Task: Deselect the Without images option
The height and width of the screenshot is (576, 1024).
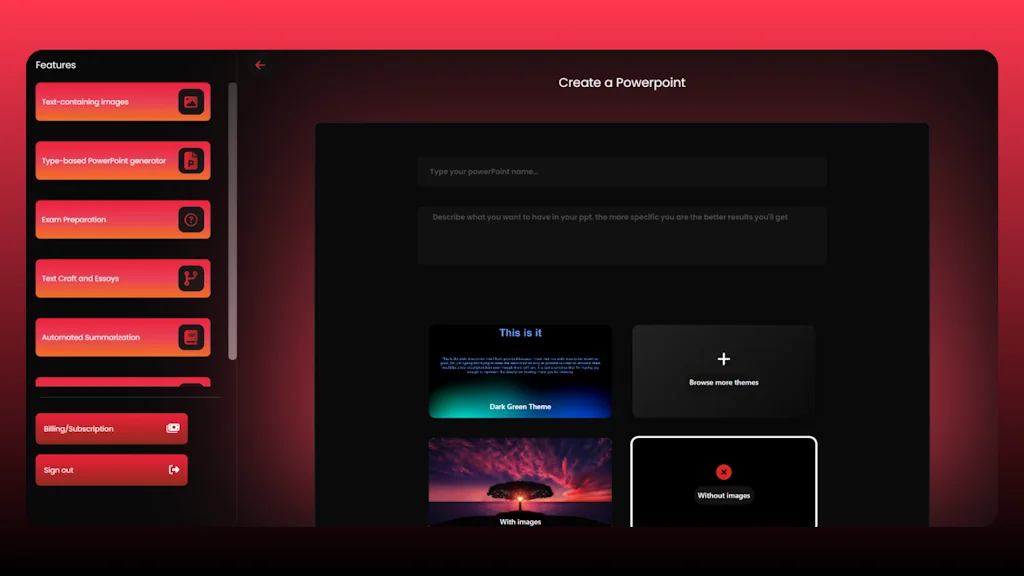Action: [723, 471]
